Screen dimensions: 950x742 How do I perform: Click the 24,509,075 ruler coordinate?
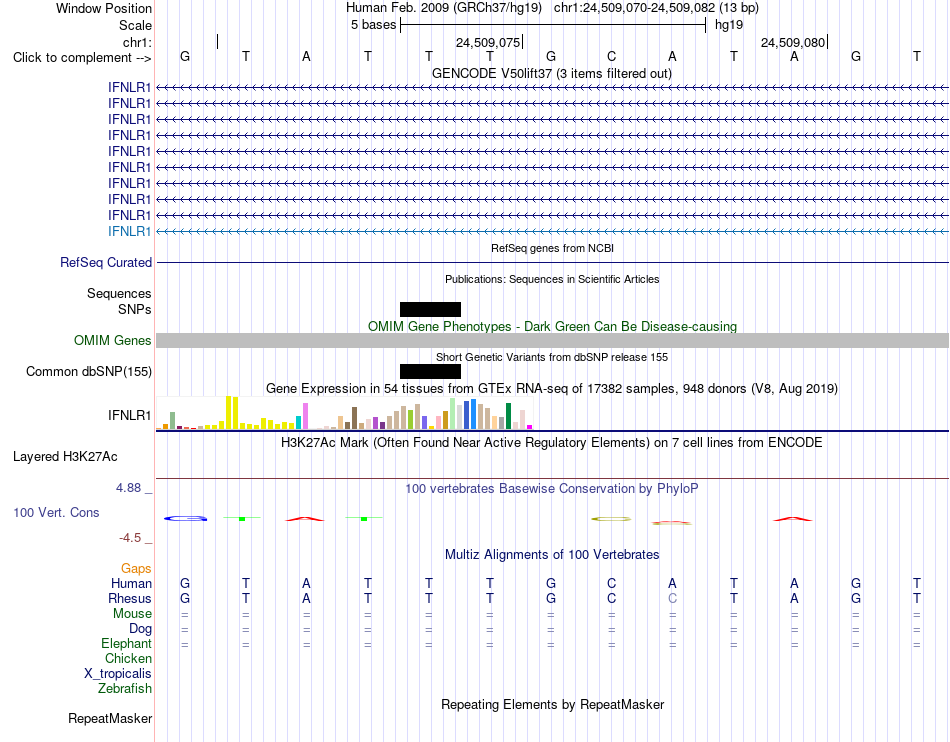coord(488,42)
